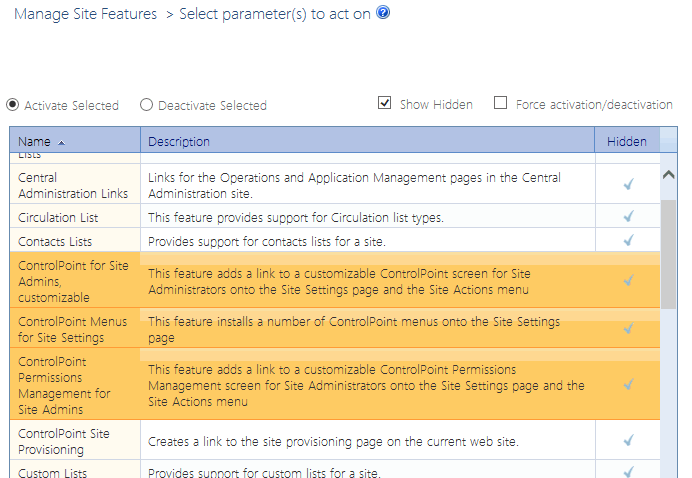
Task: Select the Activate Selected radio button
Action: pyautogui.click(x=13, y=105)
